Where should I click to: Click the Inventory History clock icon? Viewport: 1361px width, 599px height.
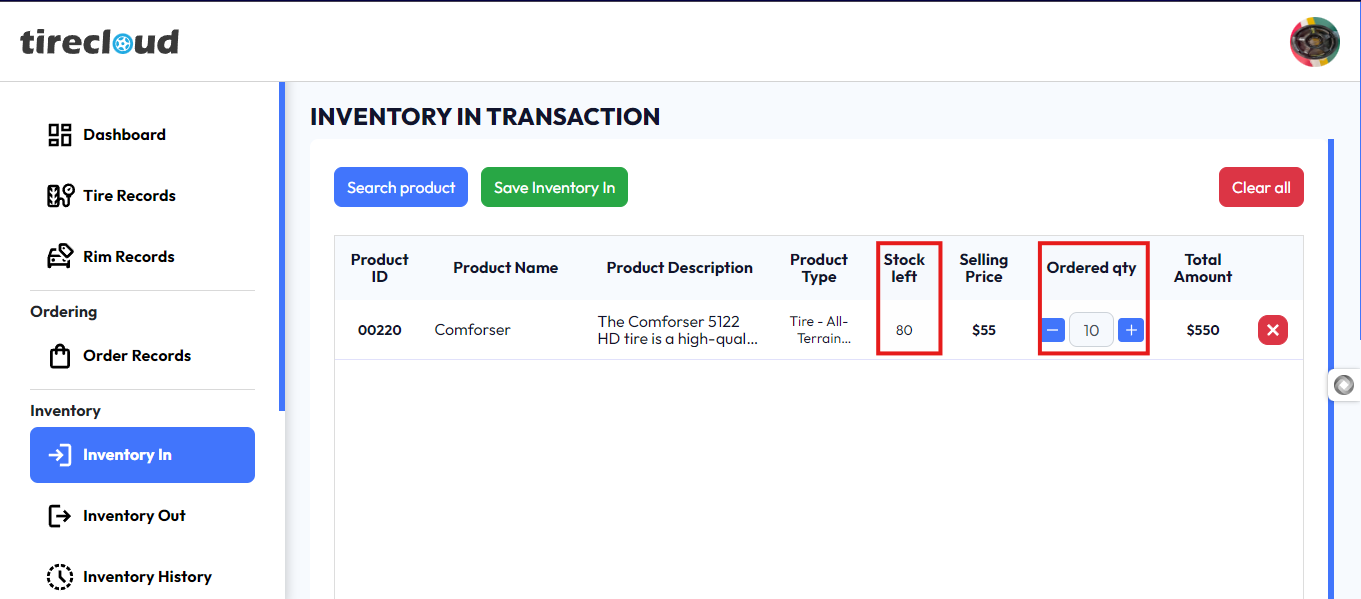click(x=60, y=577)
